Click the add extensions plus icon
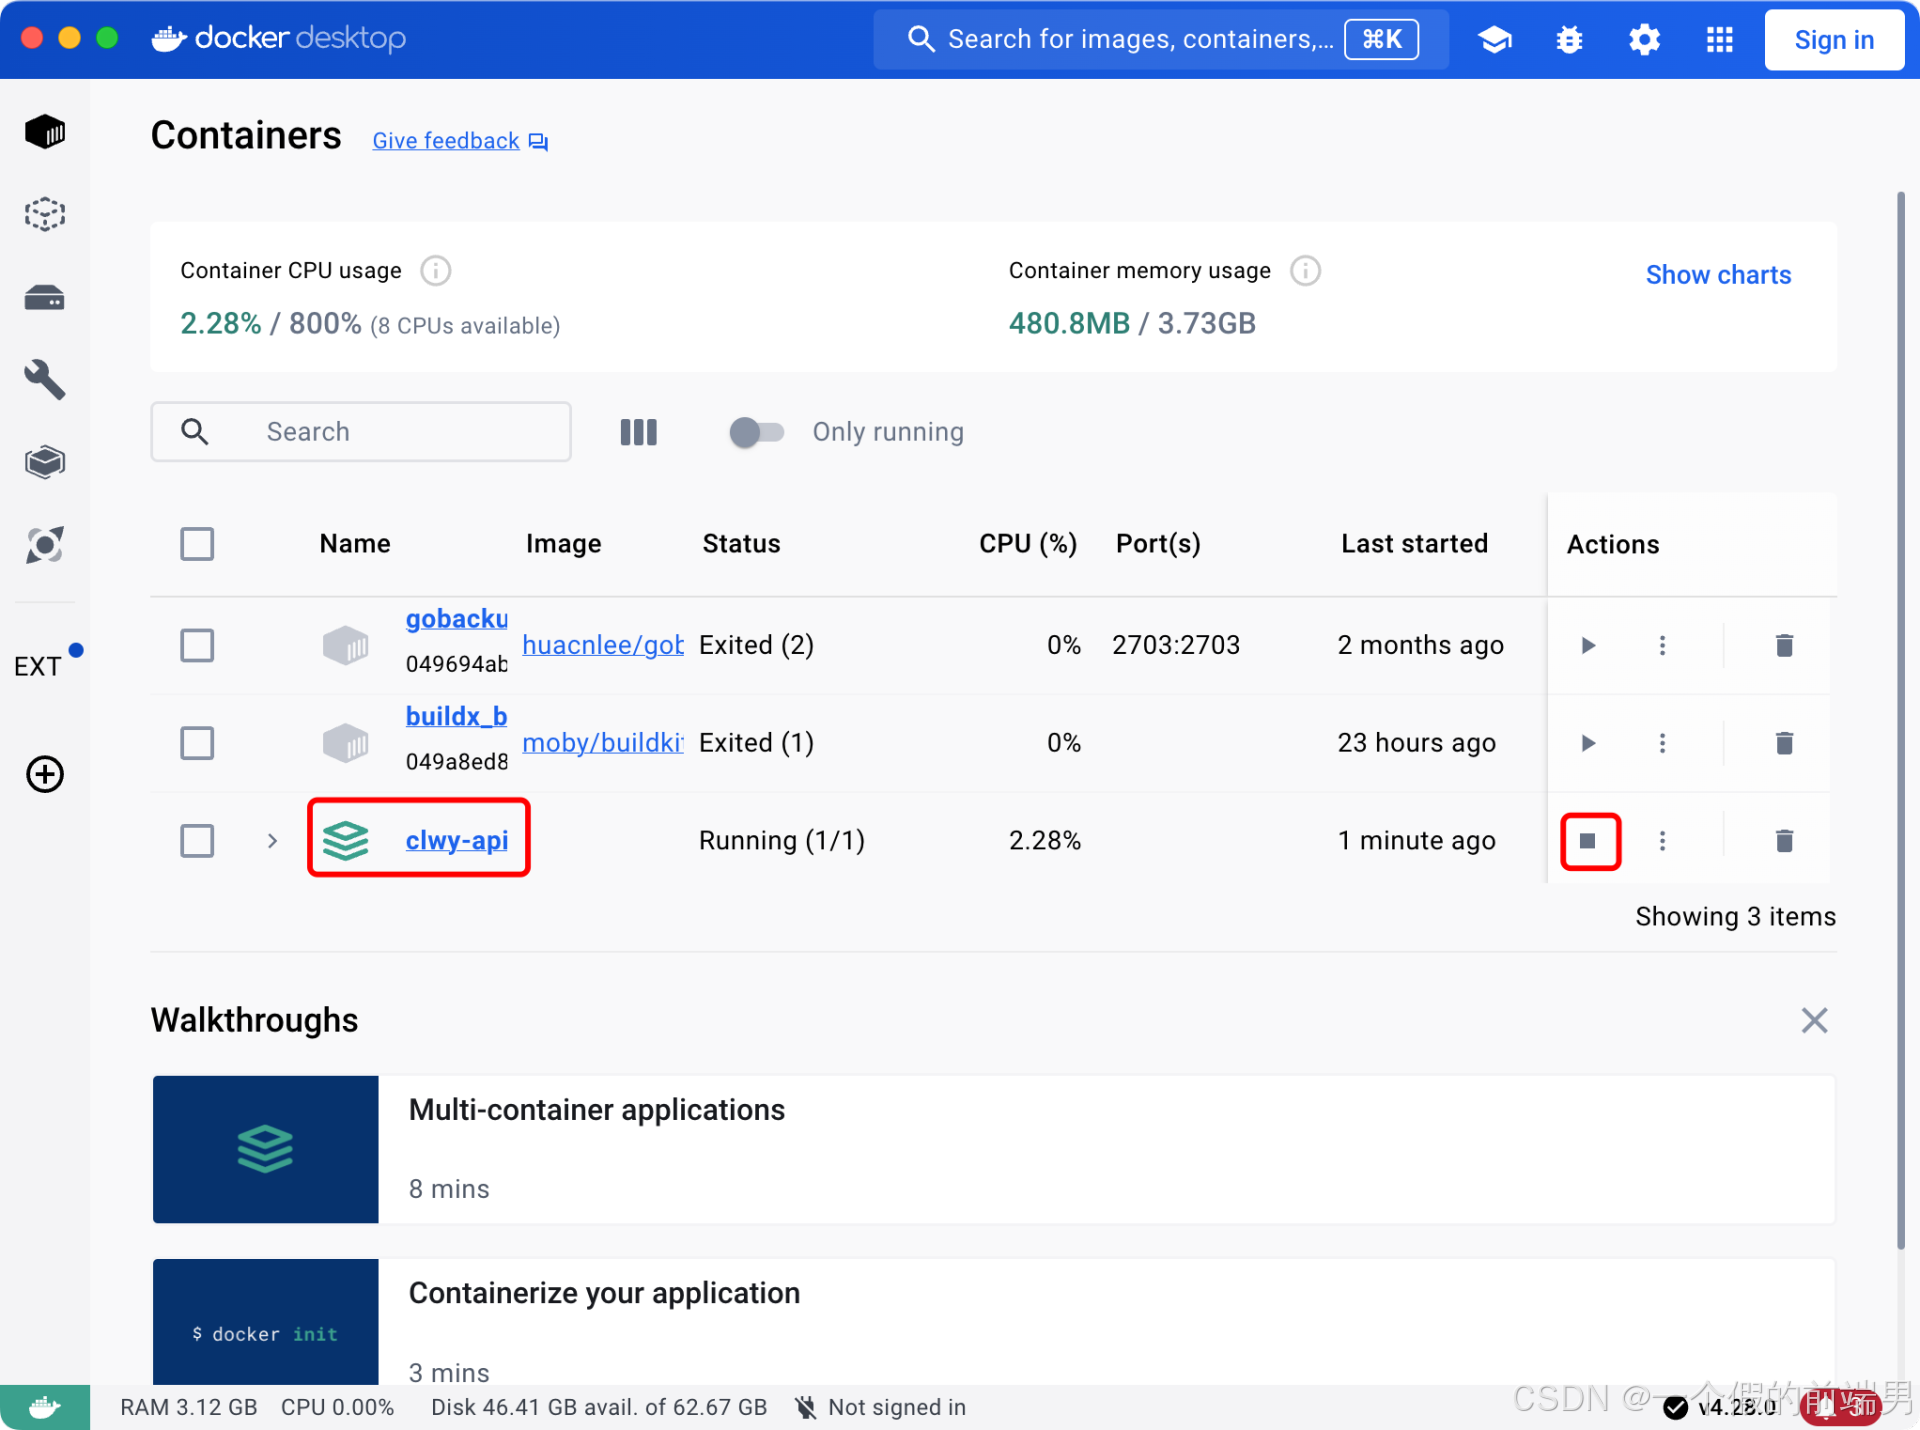Screen dimensions: 1920x1430 [x=45, y=774]
